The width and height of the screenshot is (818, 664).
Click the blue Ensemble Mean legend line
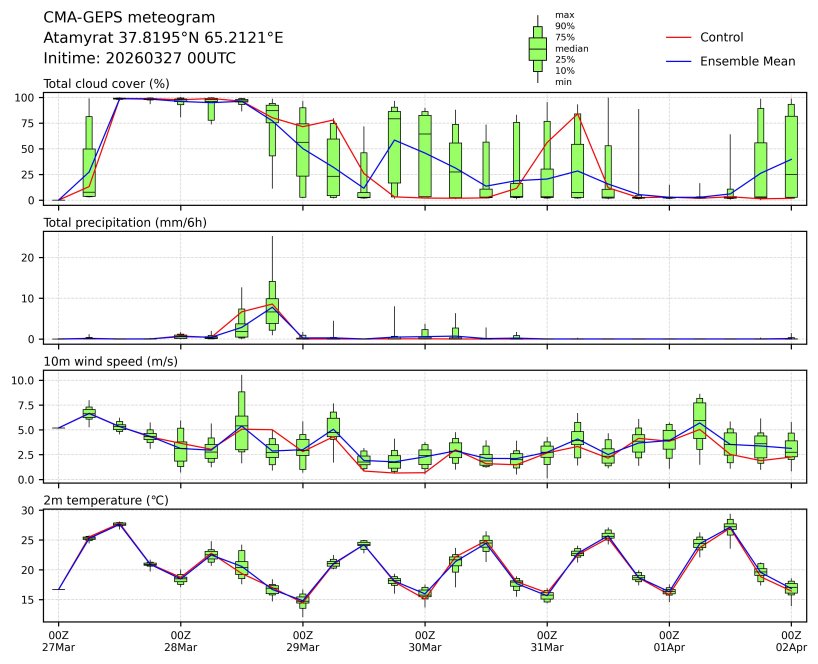679,61
